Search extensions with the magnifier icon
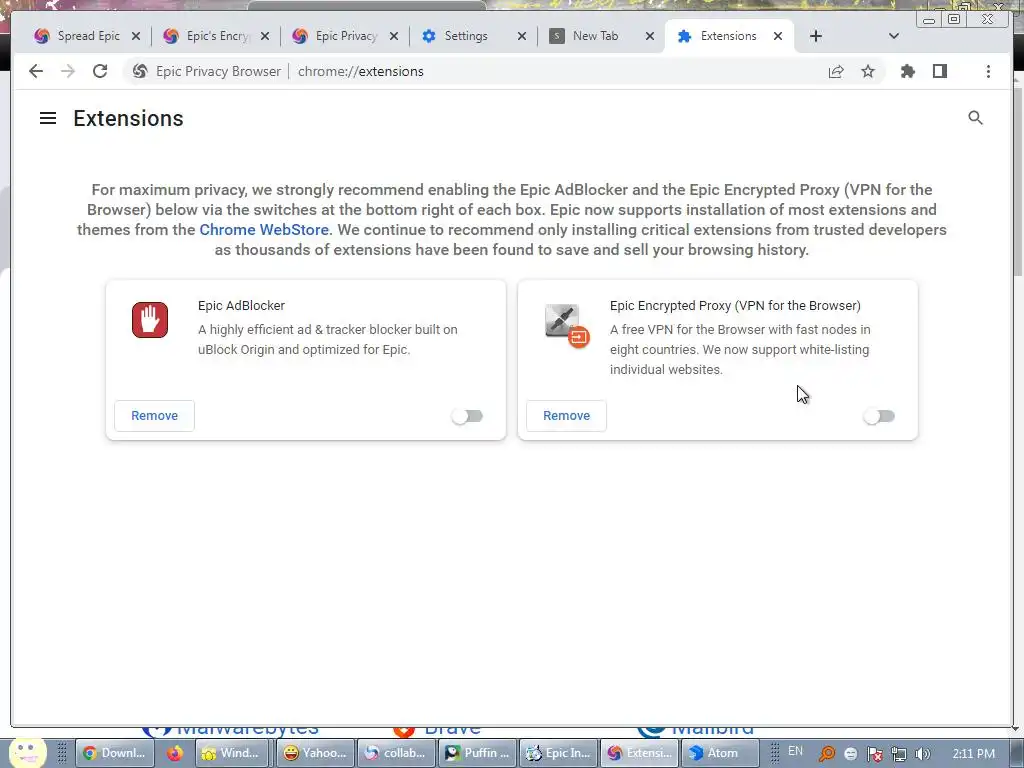Screen dimensions: 1024x768 975,118
